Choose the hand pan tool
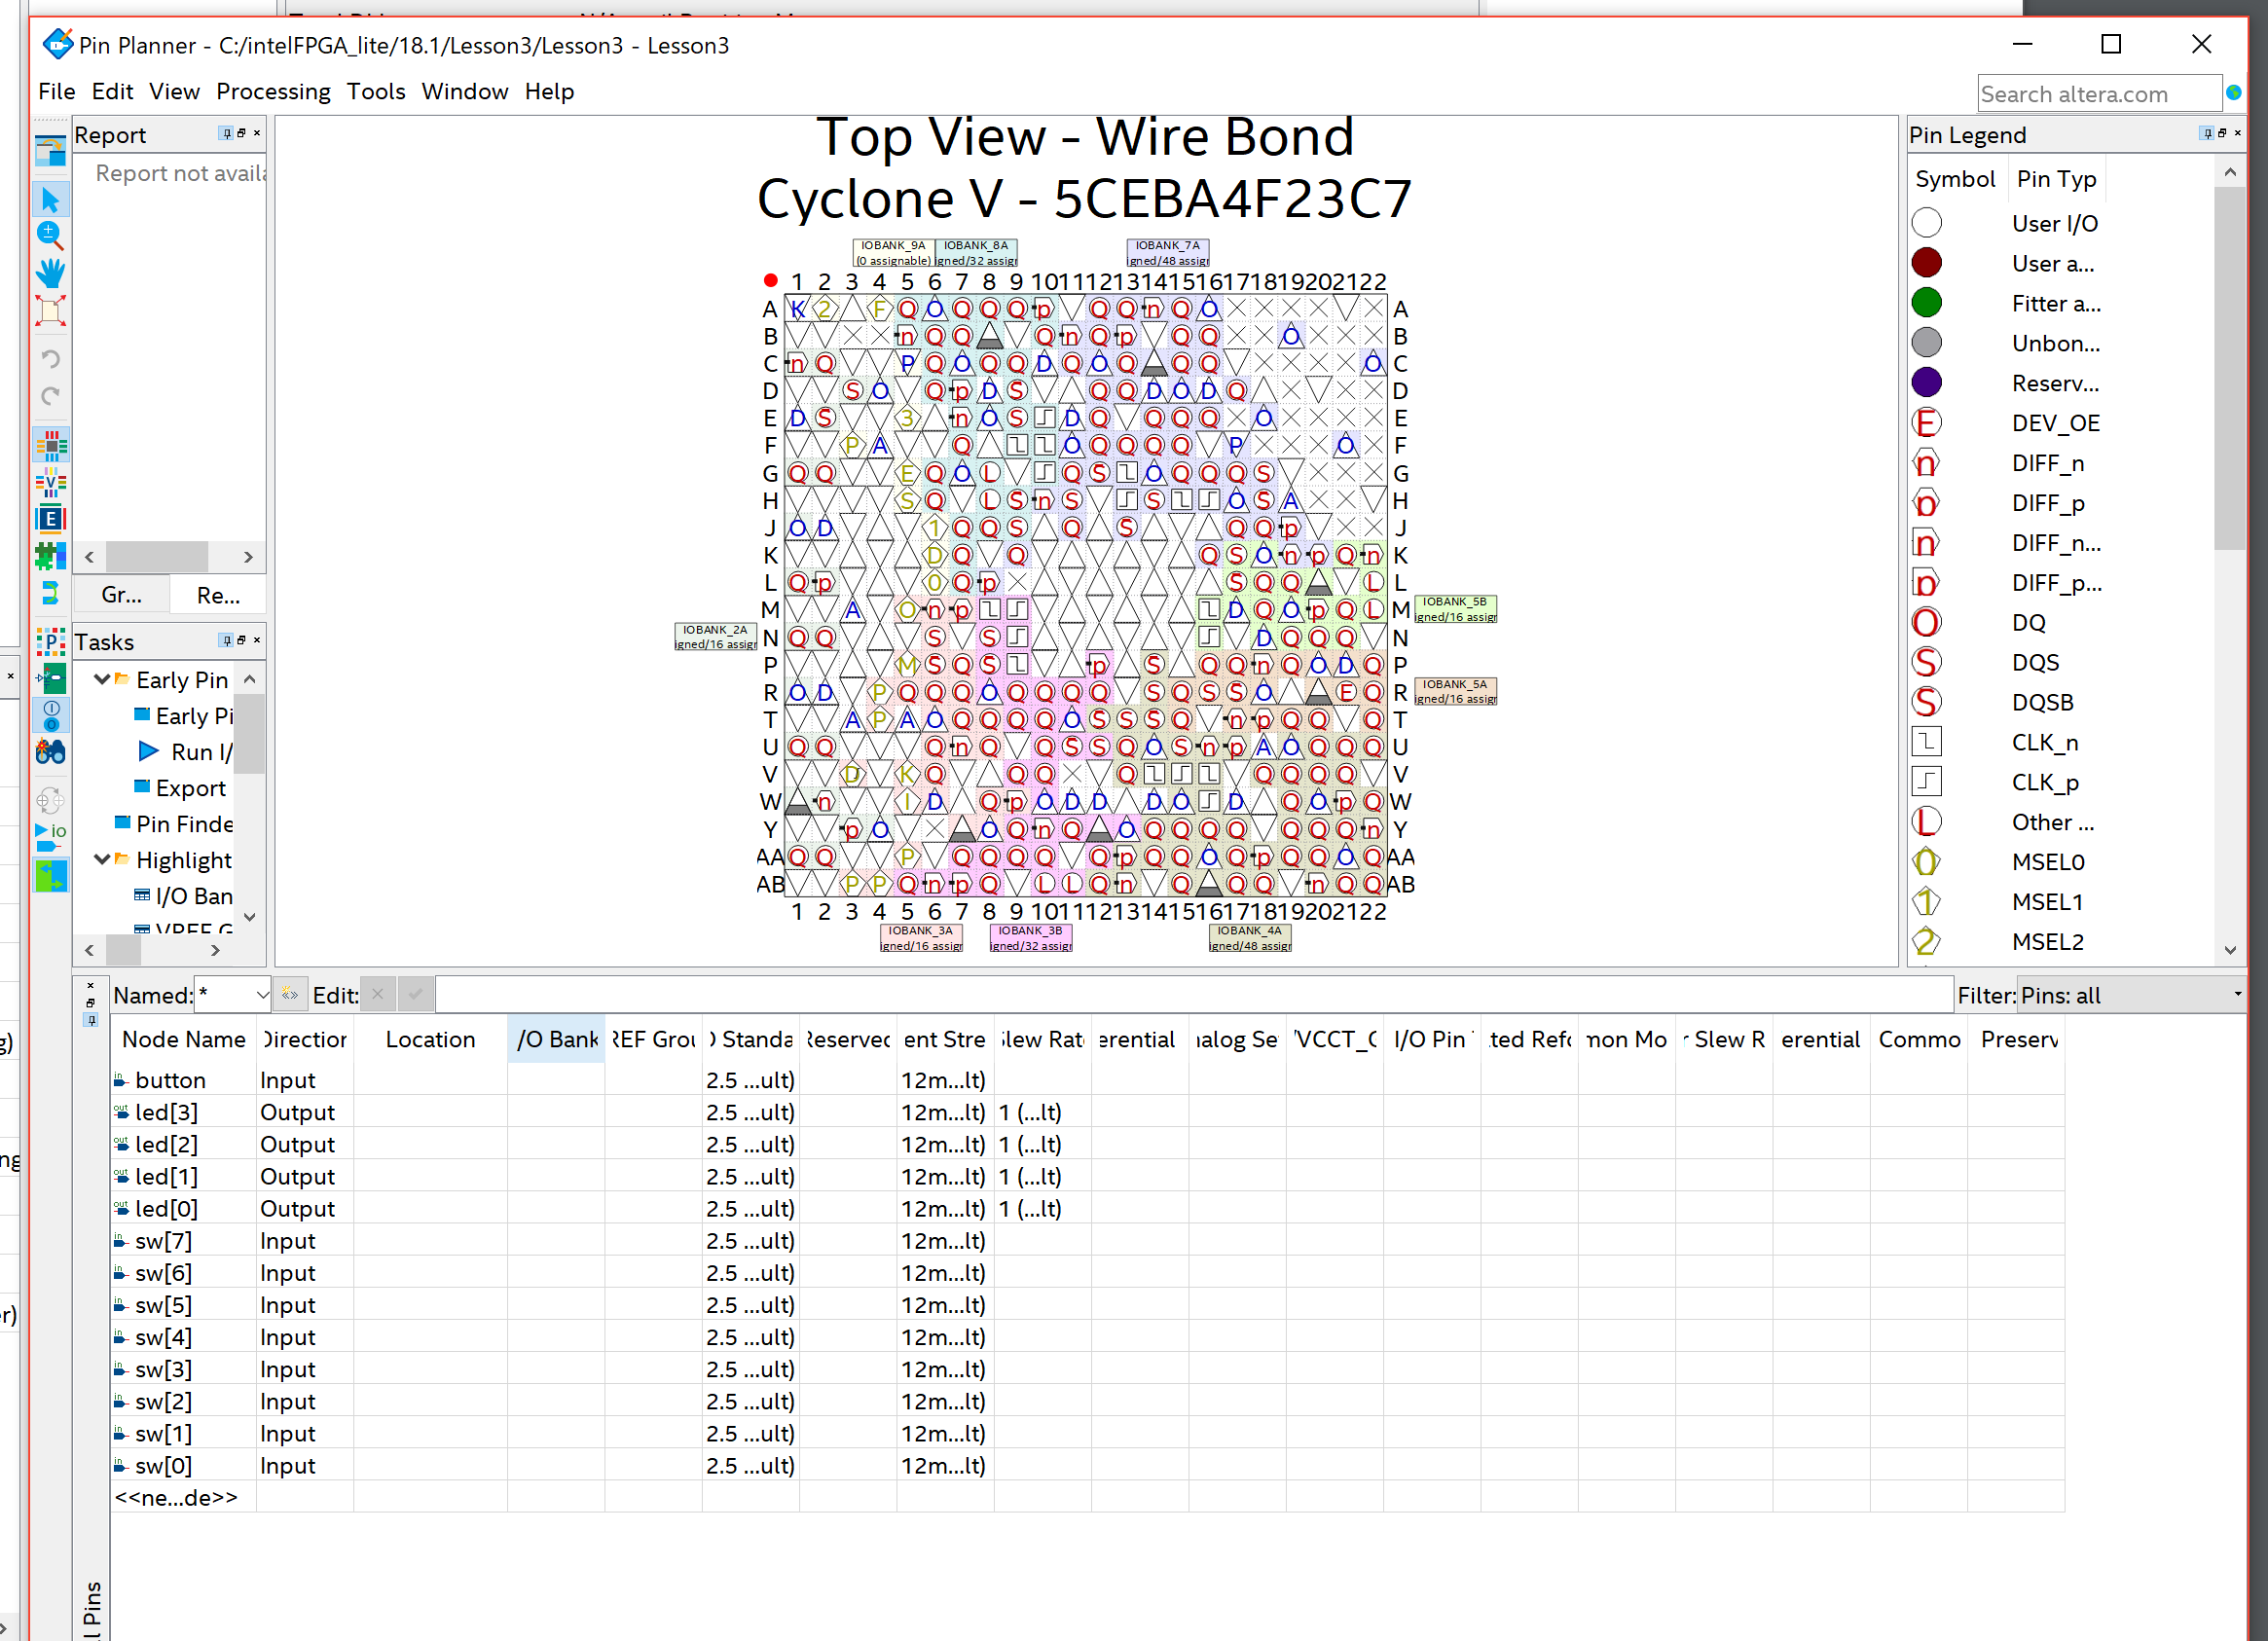Screen dimensions: 2268x1641 (50, 273)
